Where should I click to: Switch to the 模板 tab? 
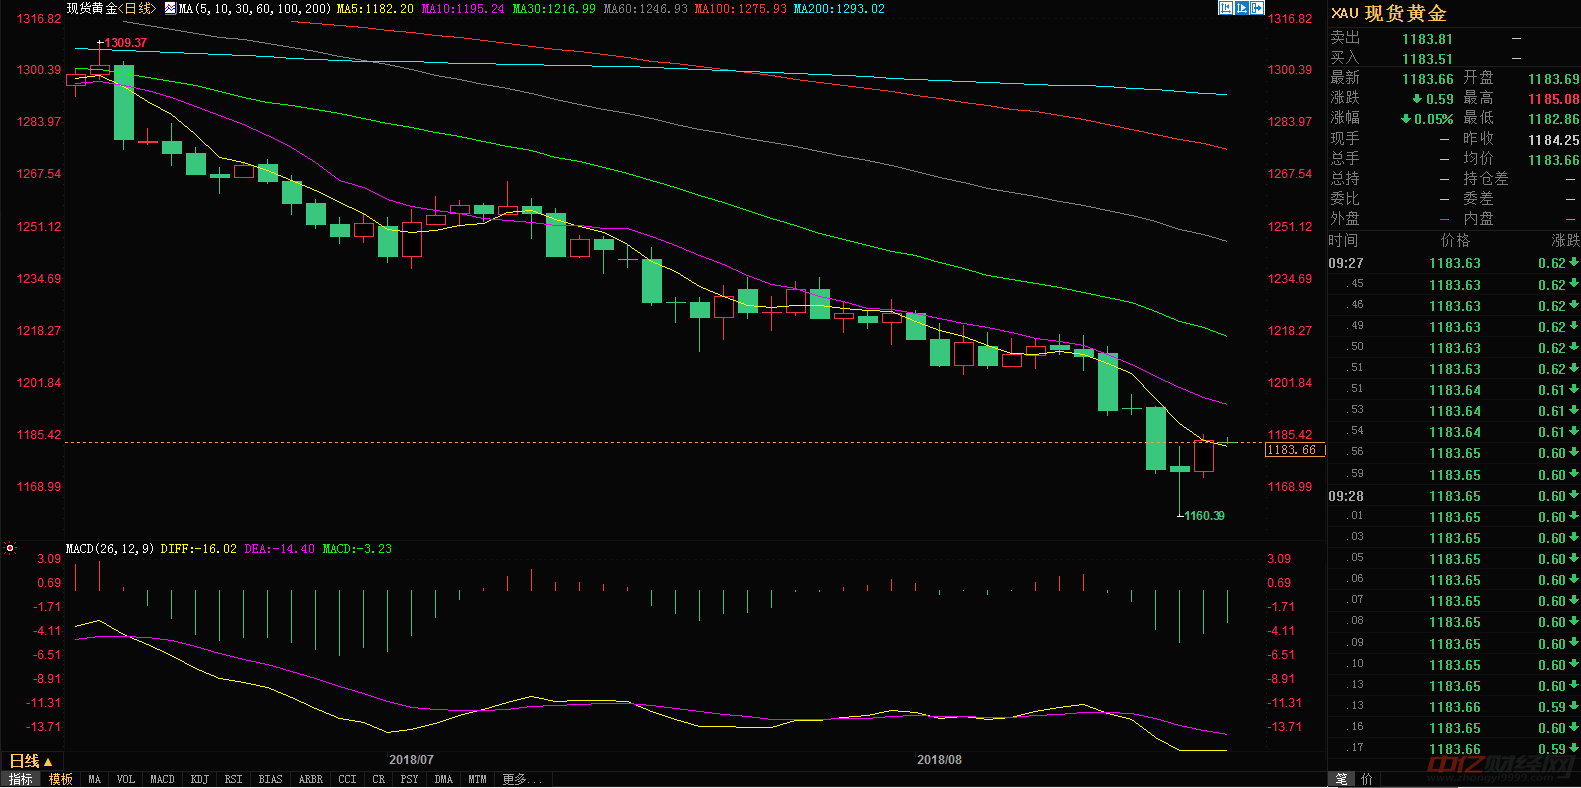tap(61, 780)
